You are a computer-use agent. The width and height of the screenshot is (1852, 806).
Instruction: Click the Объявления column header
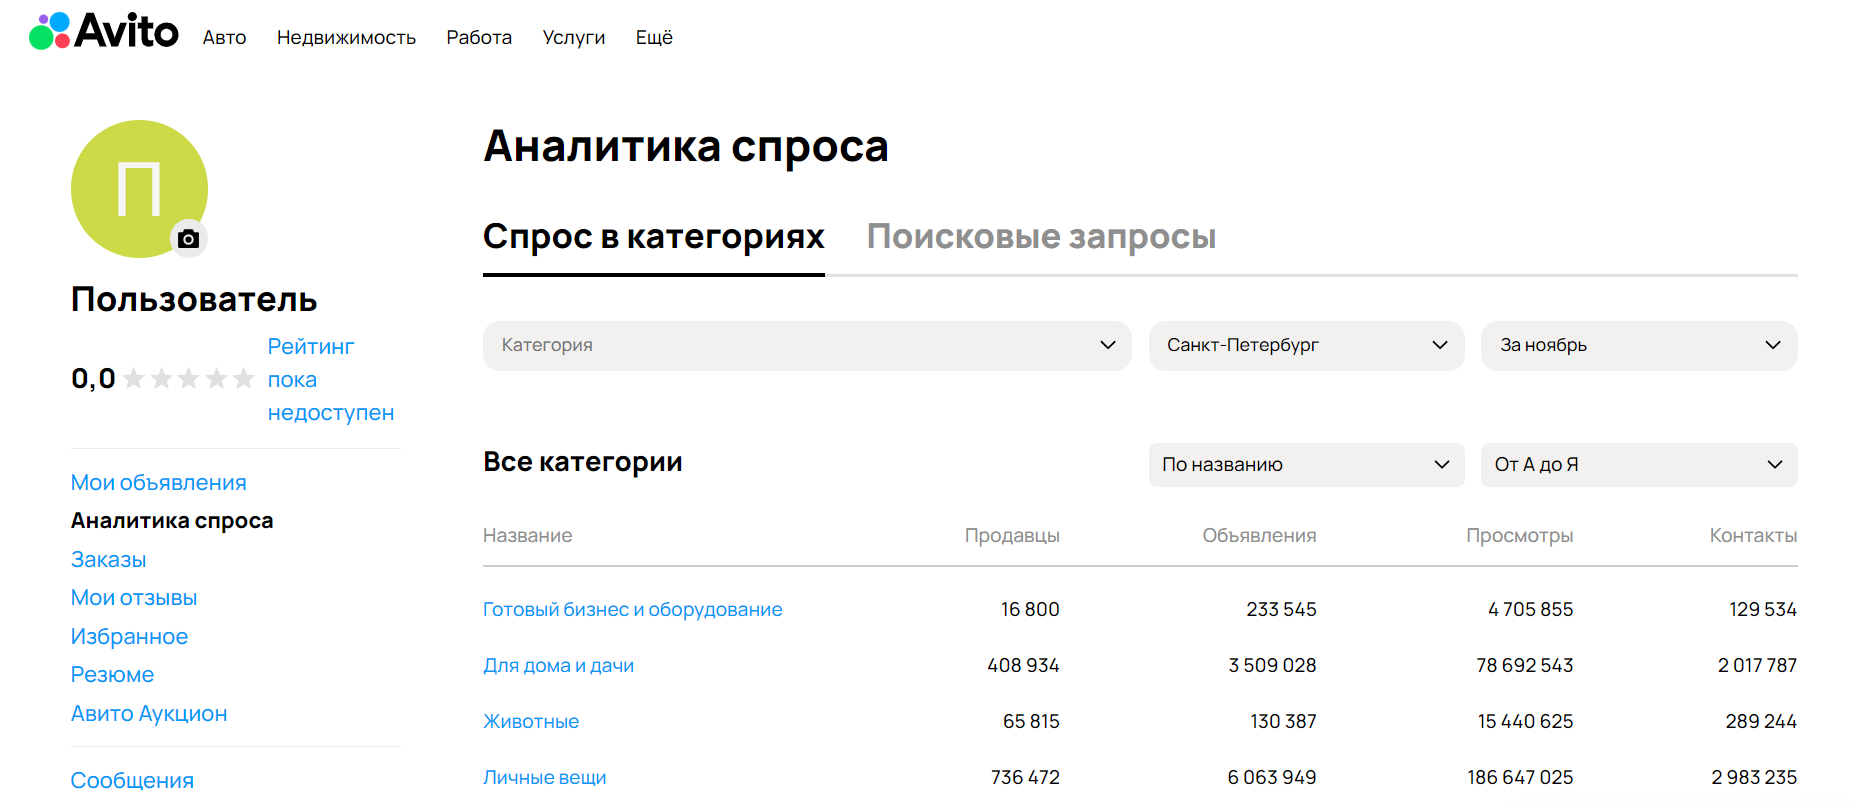pyautogui.click(x=1259, y=535)
